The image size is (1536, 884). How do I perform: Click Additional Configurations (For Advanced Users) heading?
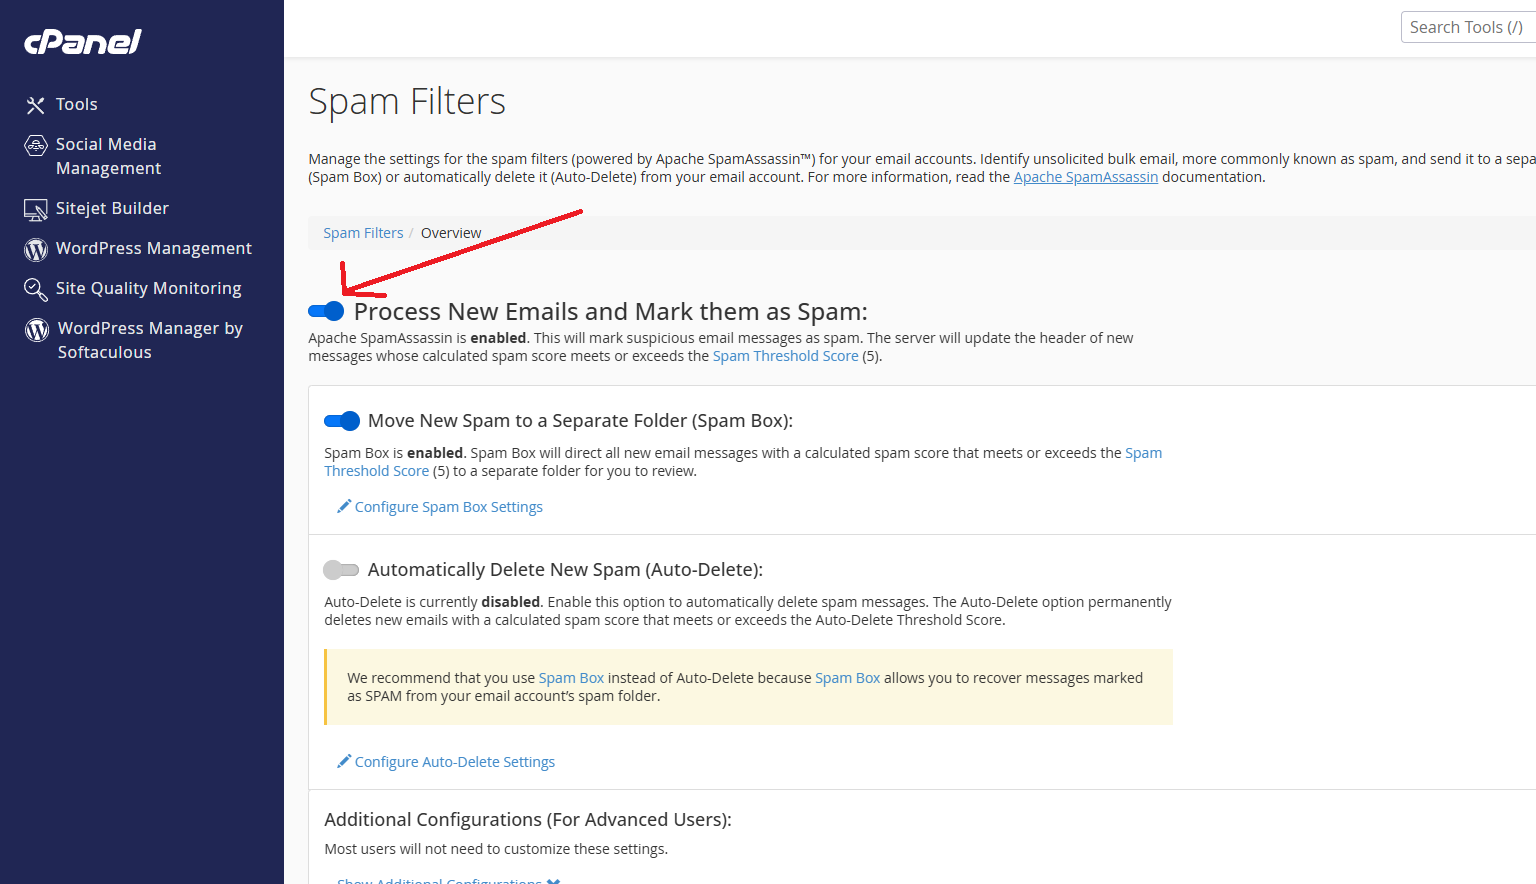528,820
